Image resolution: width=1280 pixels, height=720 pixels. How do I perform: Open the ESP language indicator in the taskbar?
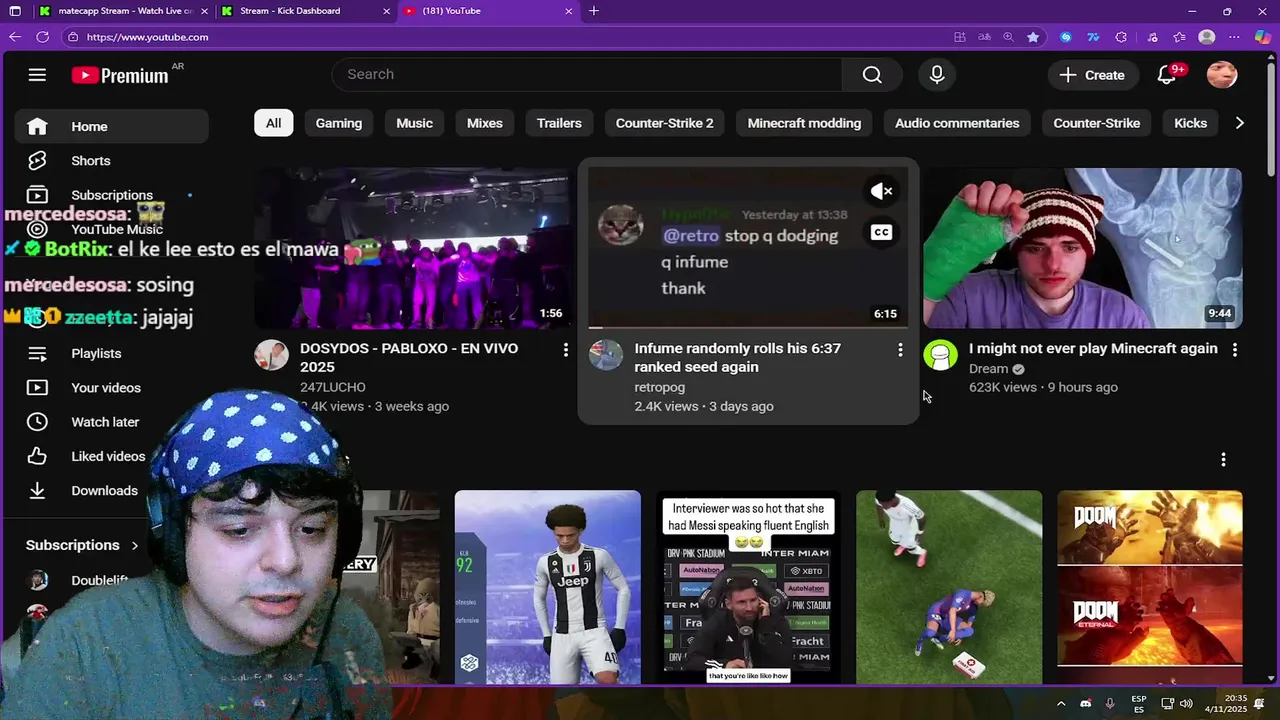click(x=1139, y=704)
